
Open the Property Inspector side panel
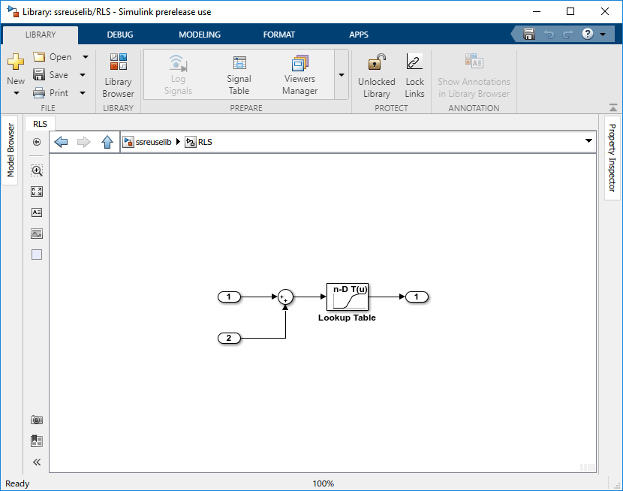click(x=612, y=158)
